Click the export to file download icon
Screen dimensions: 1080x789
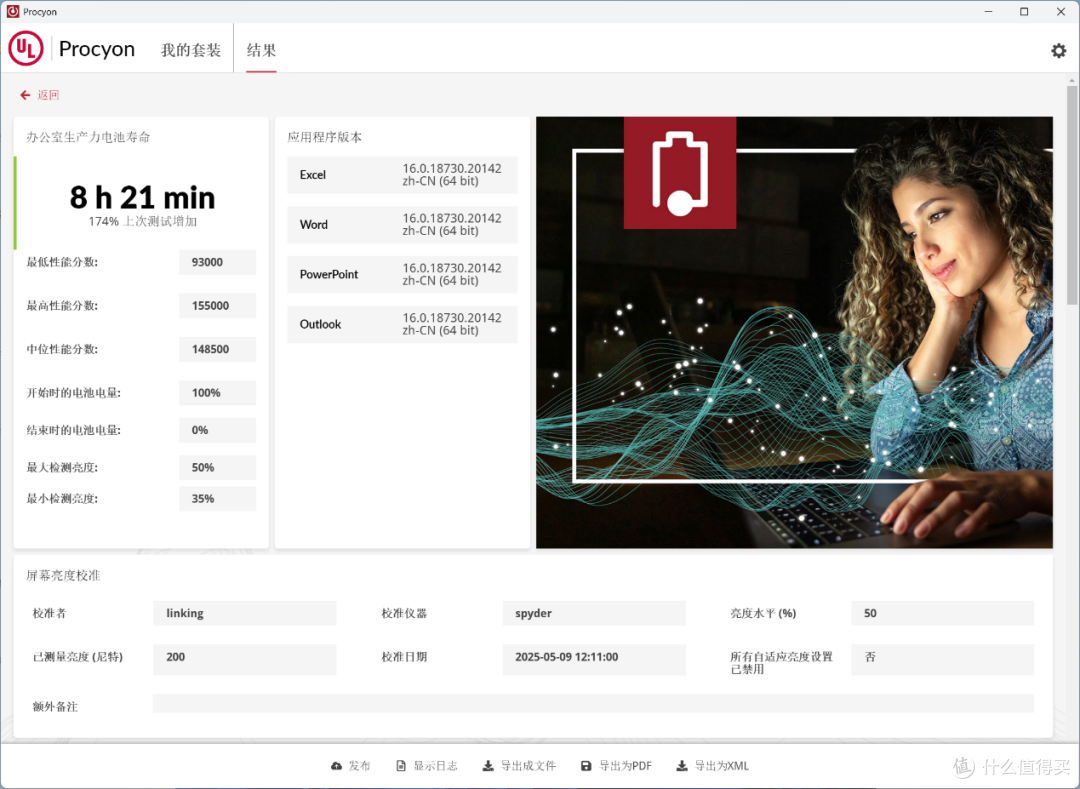[x=488, y=766]
